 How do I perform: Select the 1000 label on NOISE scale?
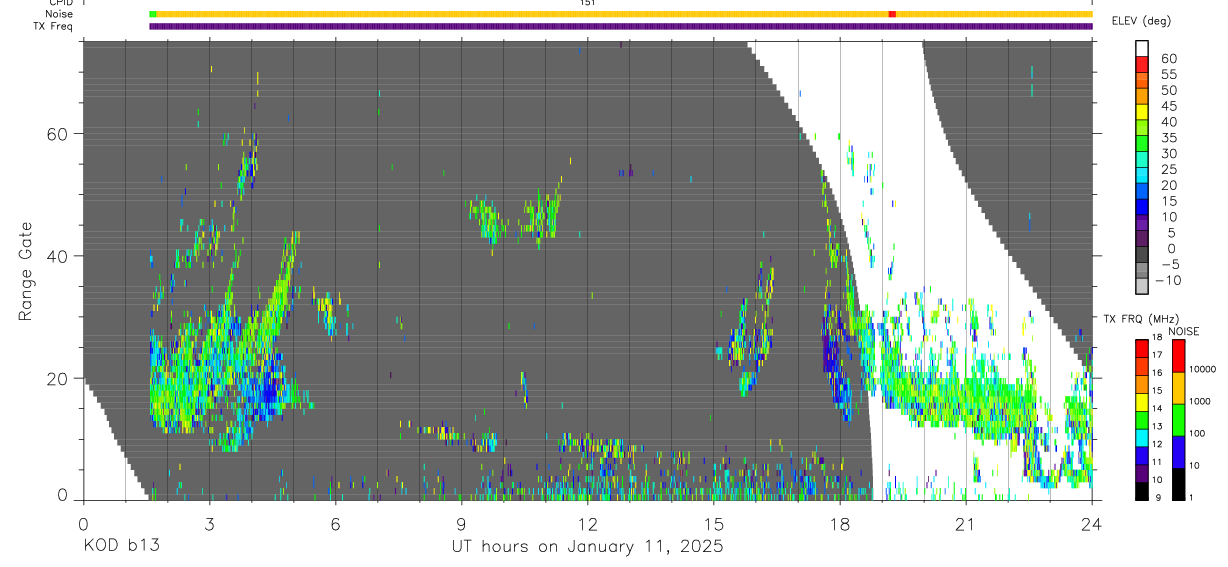click(x=1200, y=401)
